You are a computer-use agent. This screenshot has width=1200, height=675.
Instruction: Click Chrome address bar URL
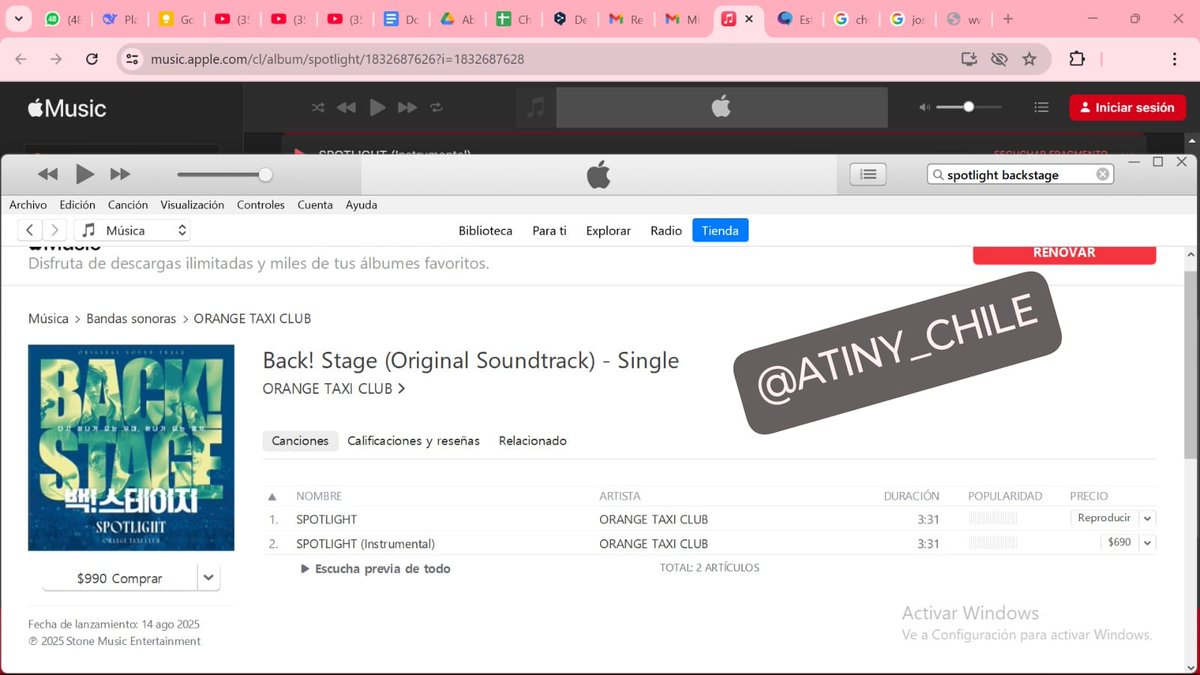tap(337, 59)
